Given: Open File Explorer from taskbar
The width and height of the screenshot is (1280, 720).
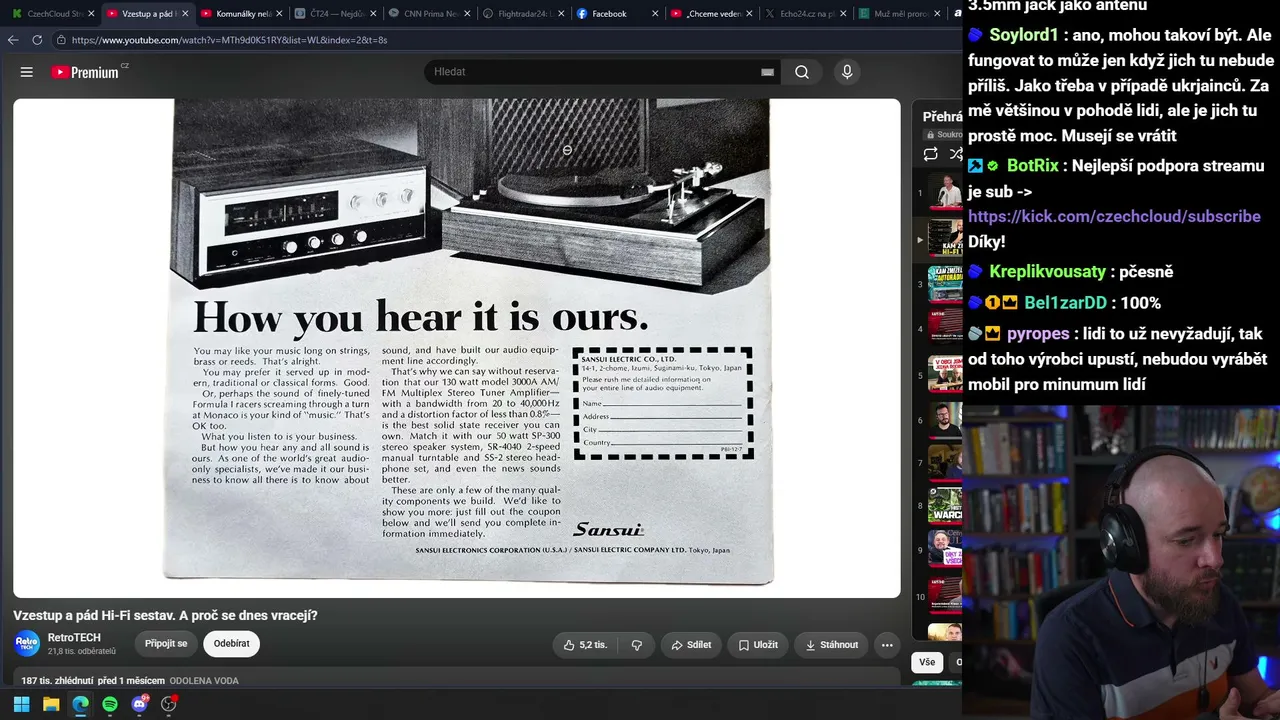Looking at the screenshot, I should point(51,704).
